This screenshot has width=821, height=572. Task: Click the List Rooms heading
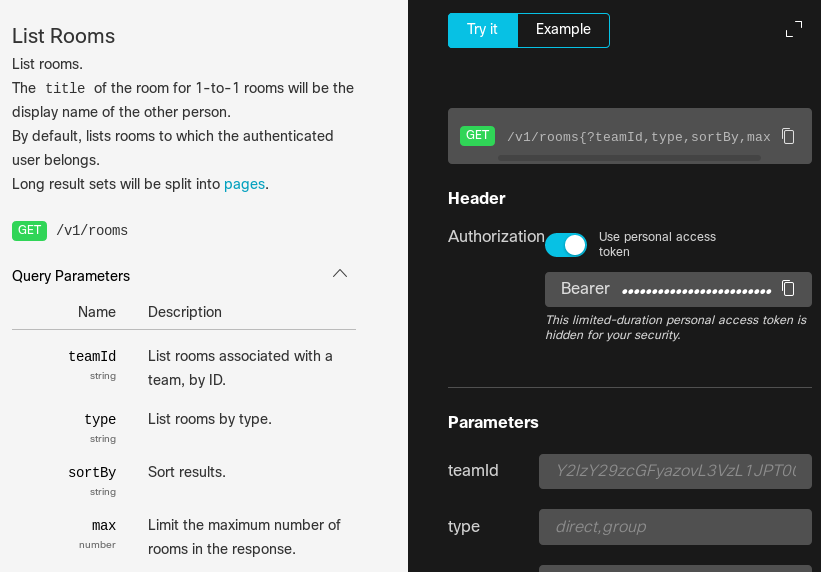tap(64, 36)
